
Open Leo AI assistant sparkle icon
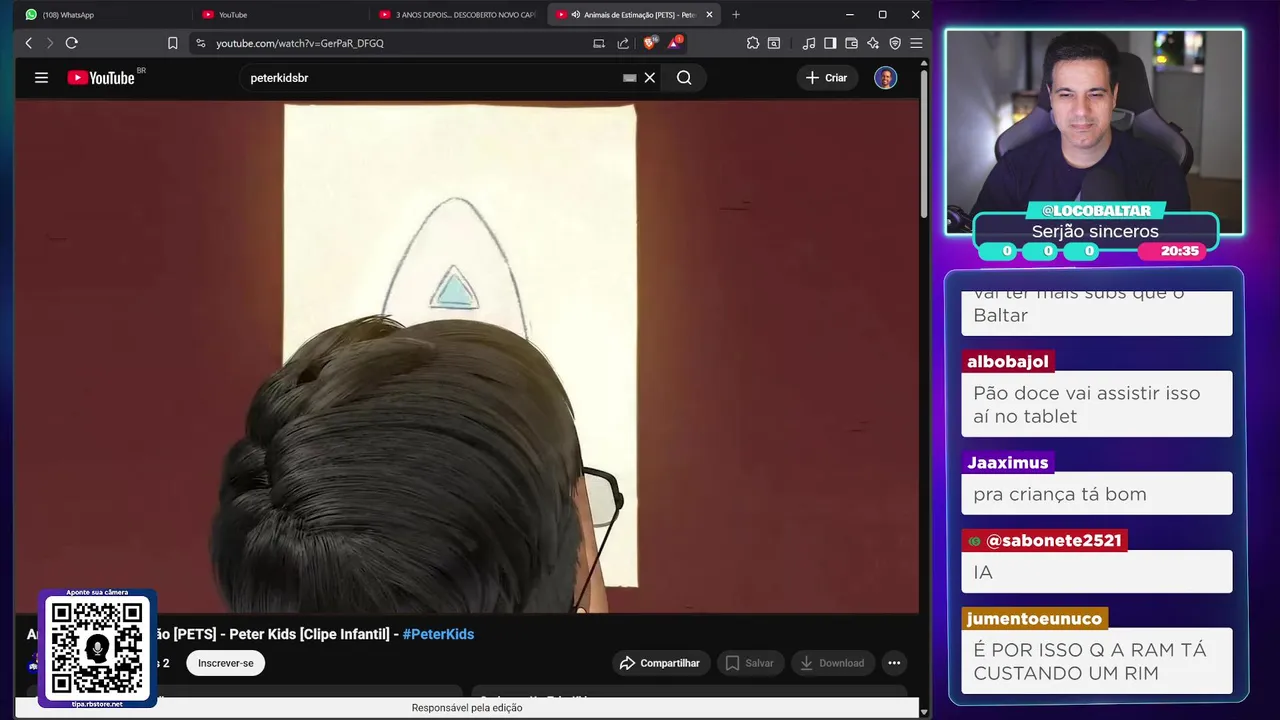point(873,43)
